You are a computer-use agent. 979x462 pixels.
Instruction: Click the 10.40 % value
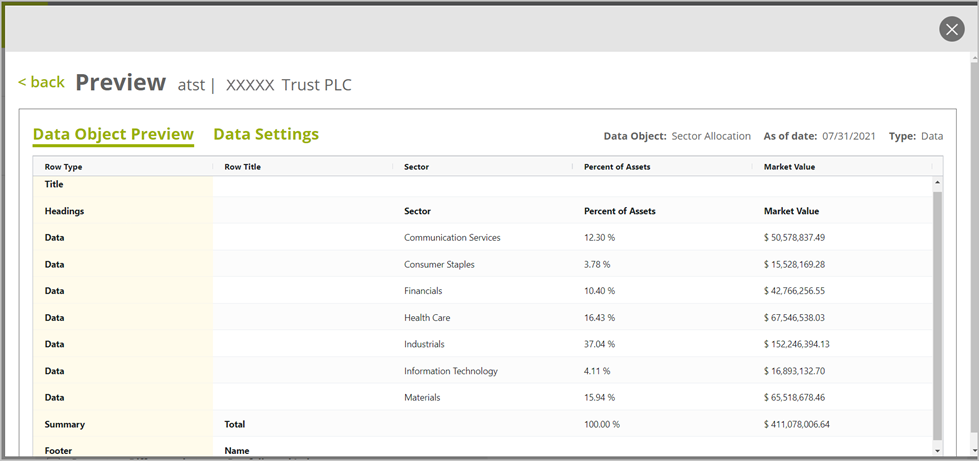pos(599,291)
